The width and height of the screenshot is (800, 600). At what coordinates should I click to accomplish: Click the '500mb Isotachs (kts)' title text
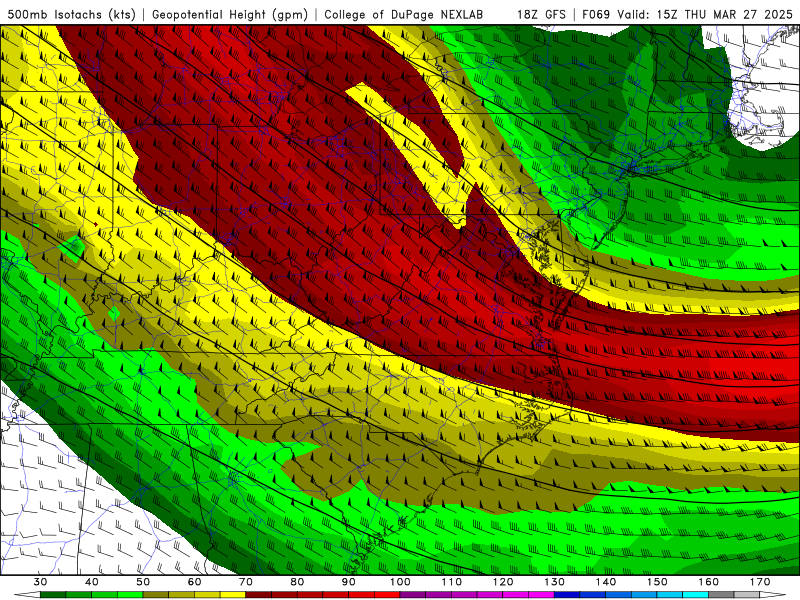point(71,14)
